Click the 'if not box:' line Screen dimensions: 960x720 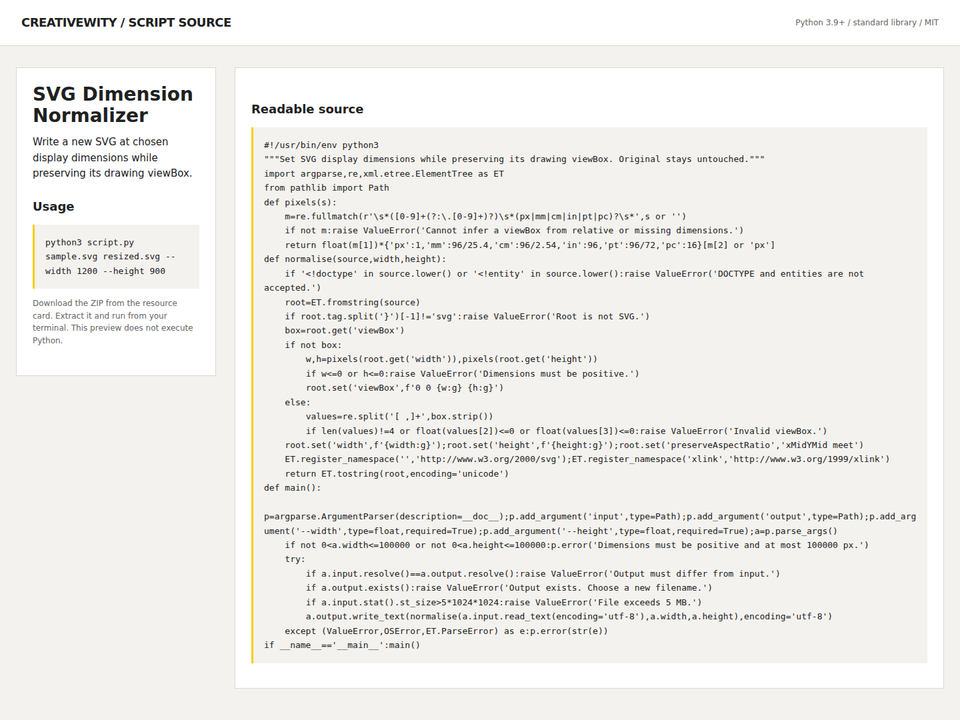tap(313, 345)
